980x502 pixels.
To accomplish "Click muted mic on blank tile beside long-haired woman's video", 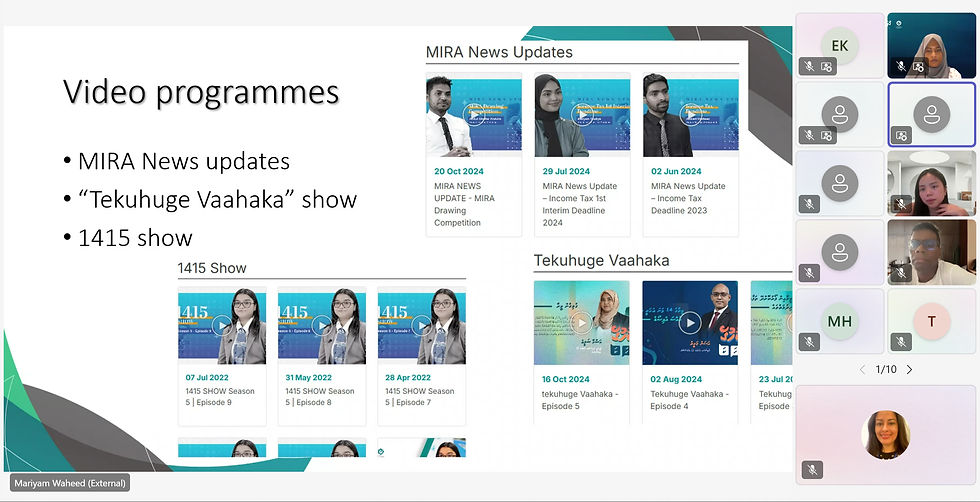I will (809, 204).
